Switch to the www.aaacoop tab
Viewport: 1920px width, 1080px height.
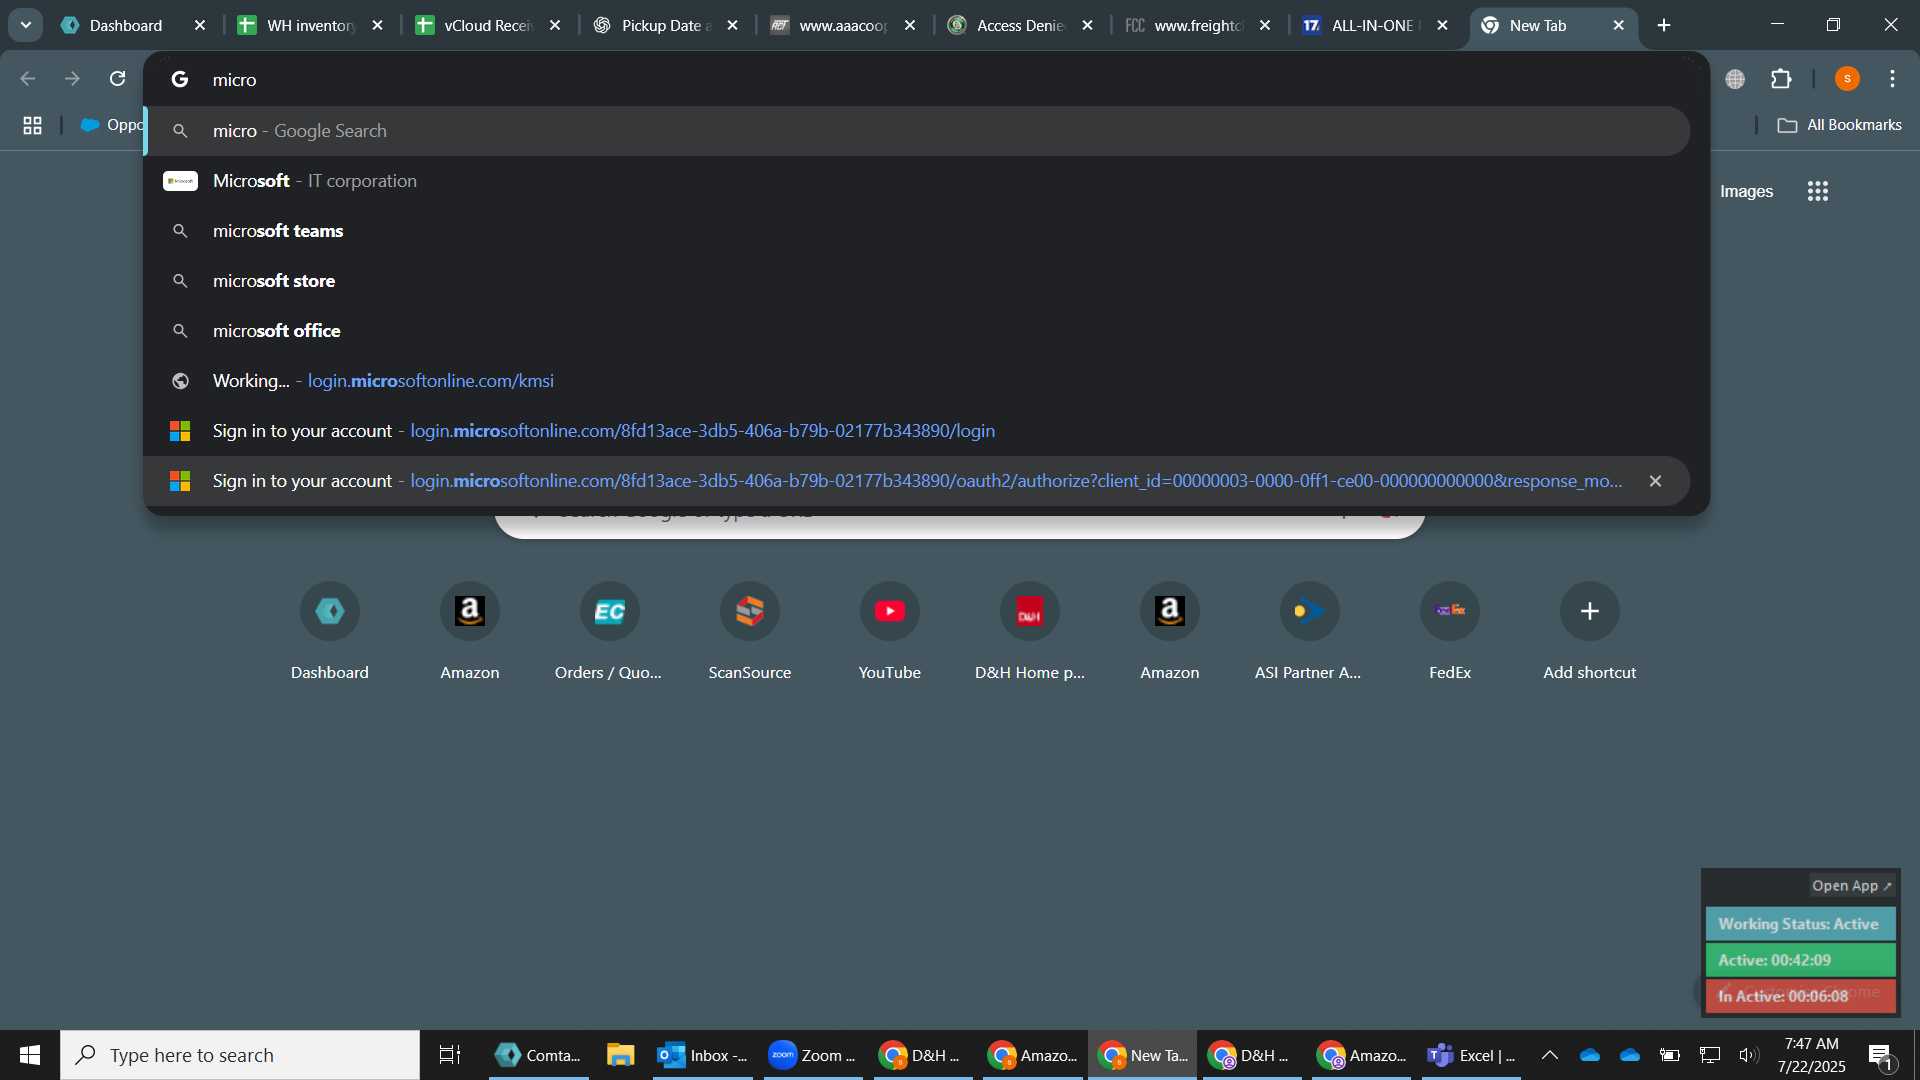point(843,25)
